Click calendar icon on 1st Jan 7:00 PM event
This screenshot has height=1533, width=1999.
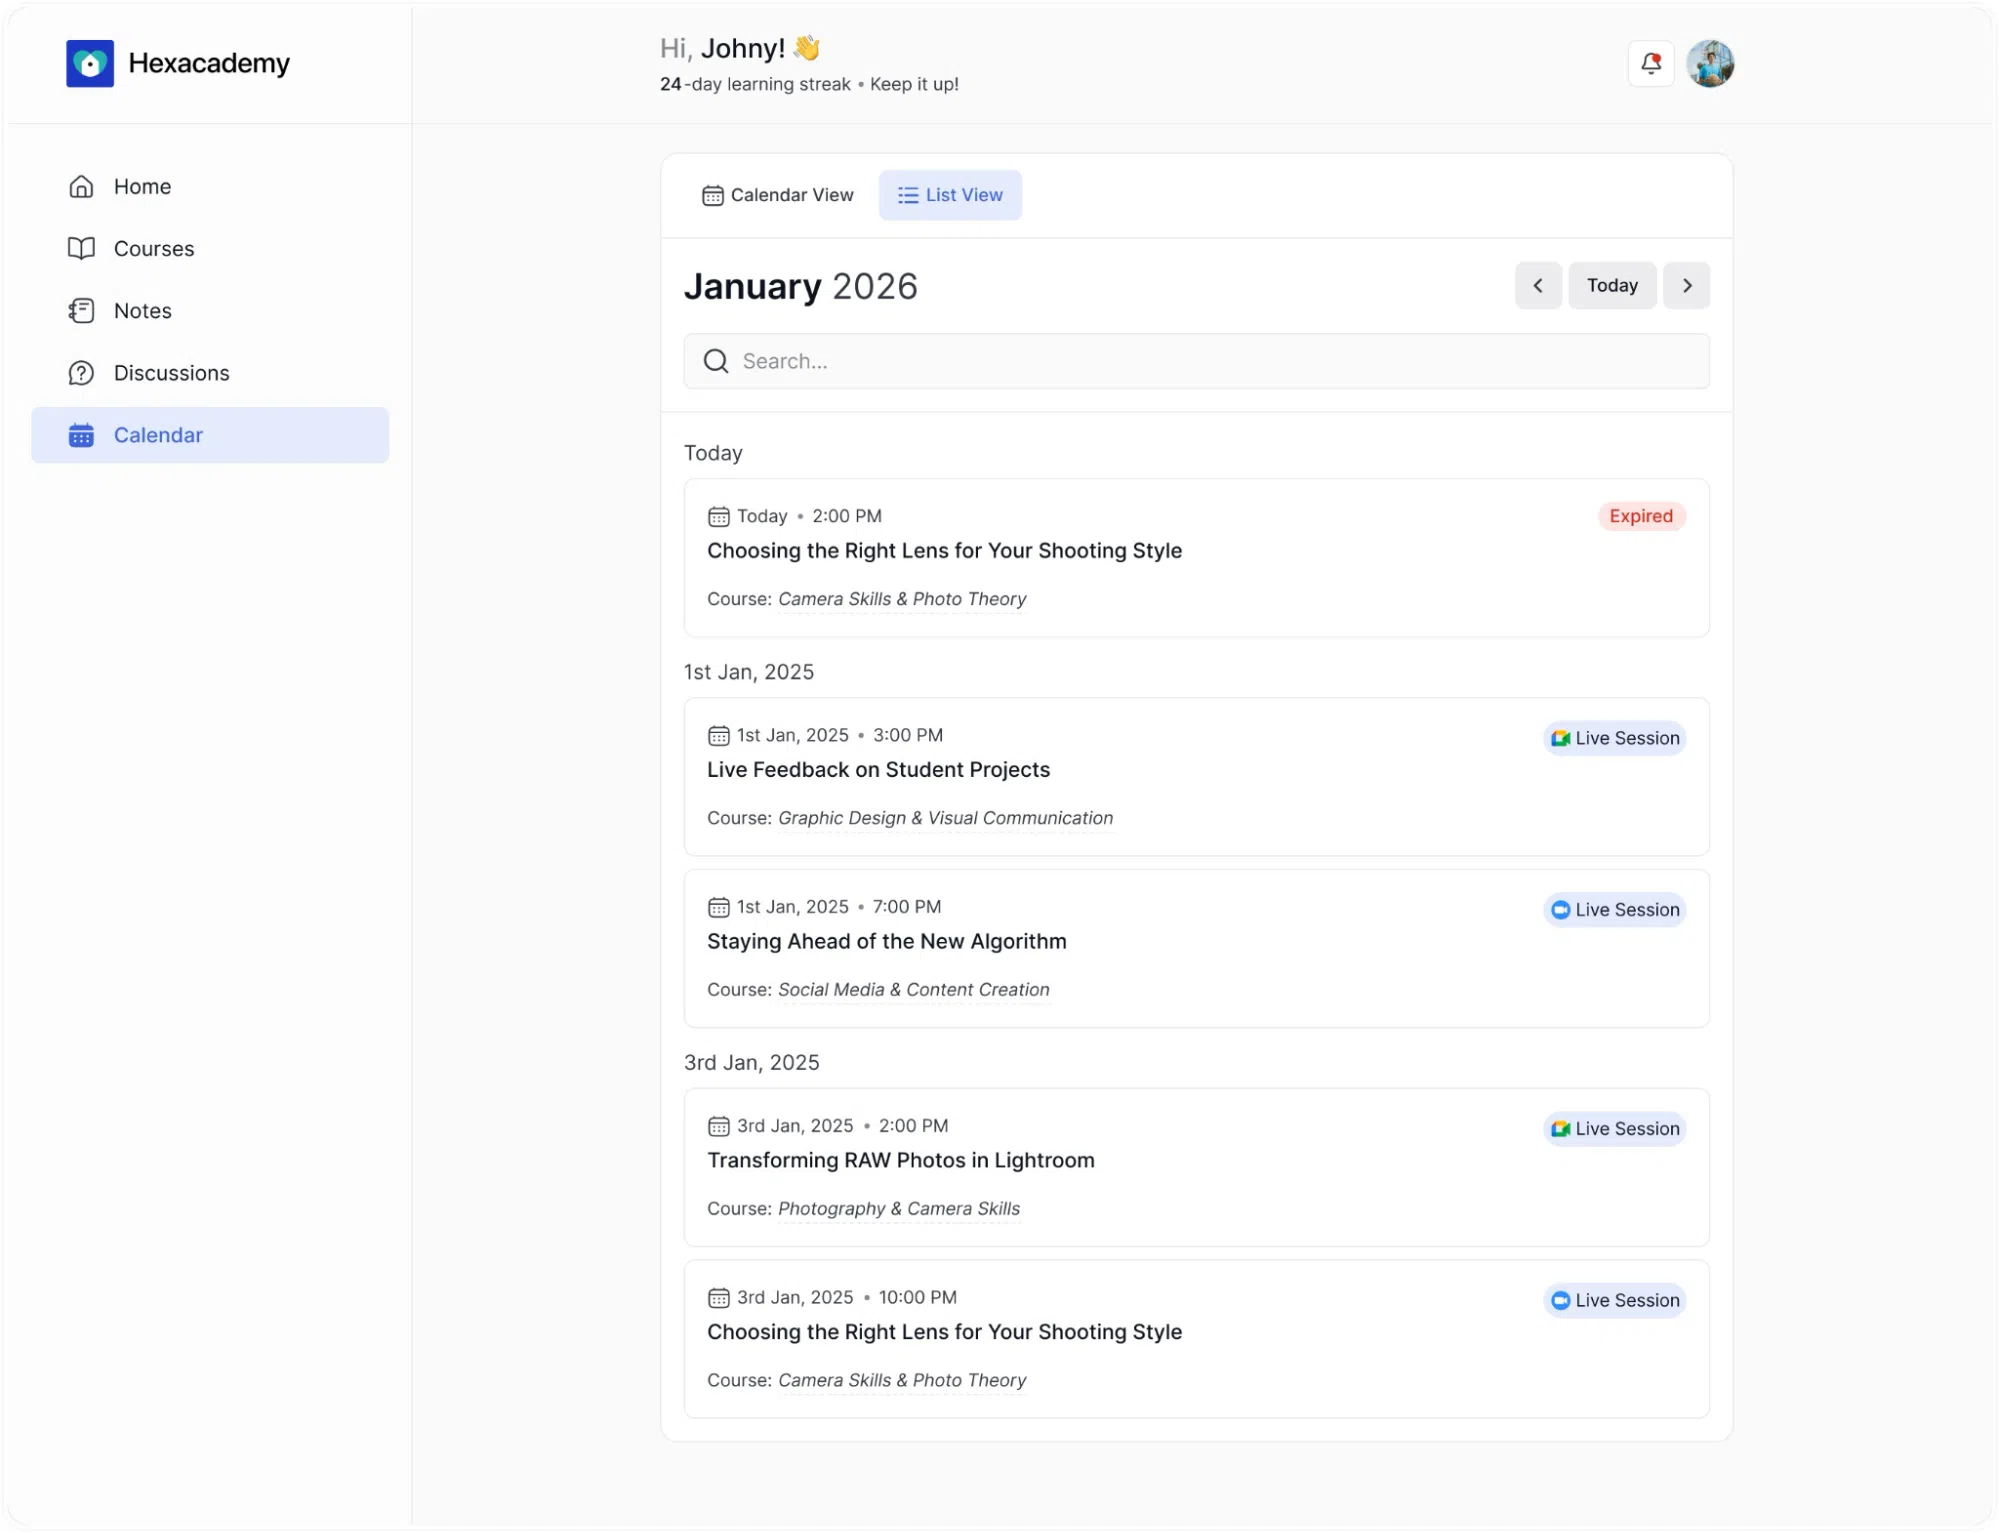pos(719,908)
